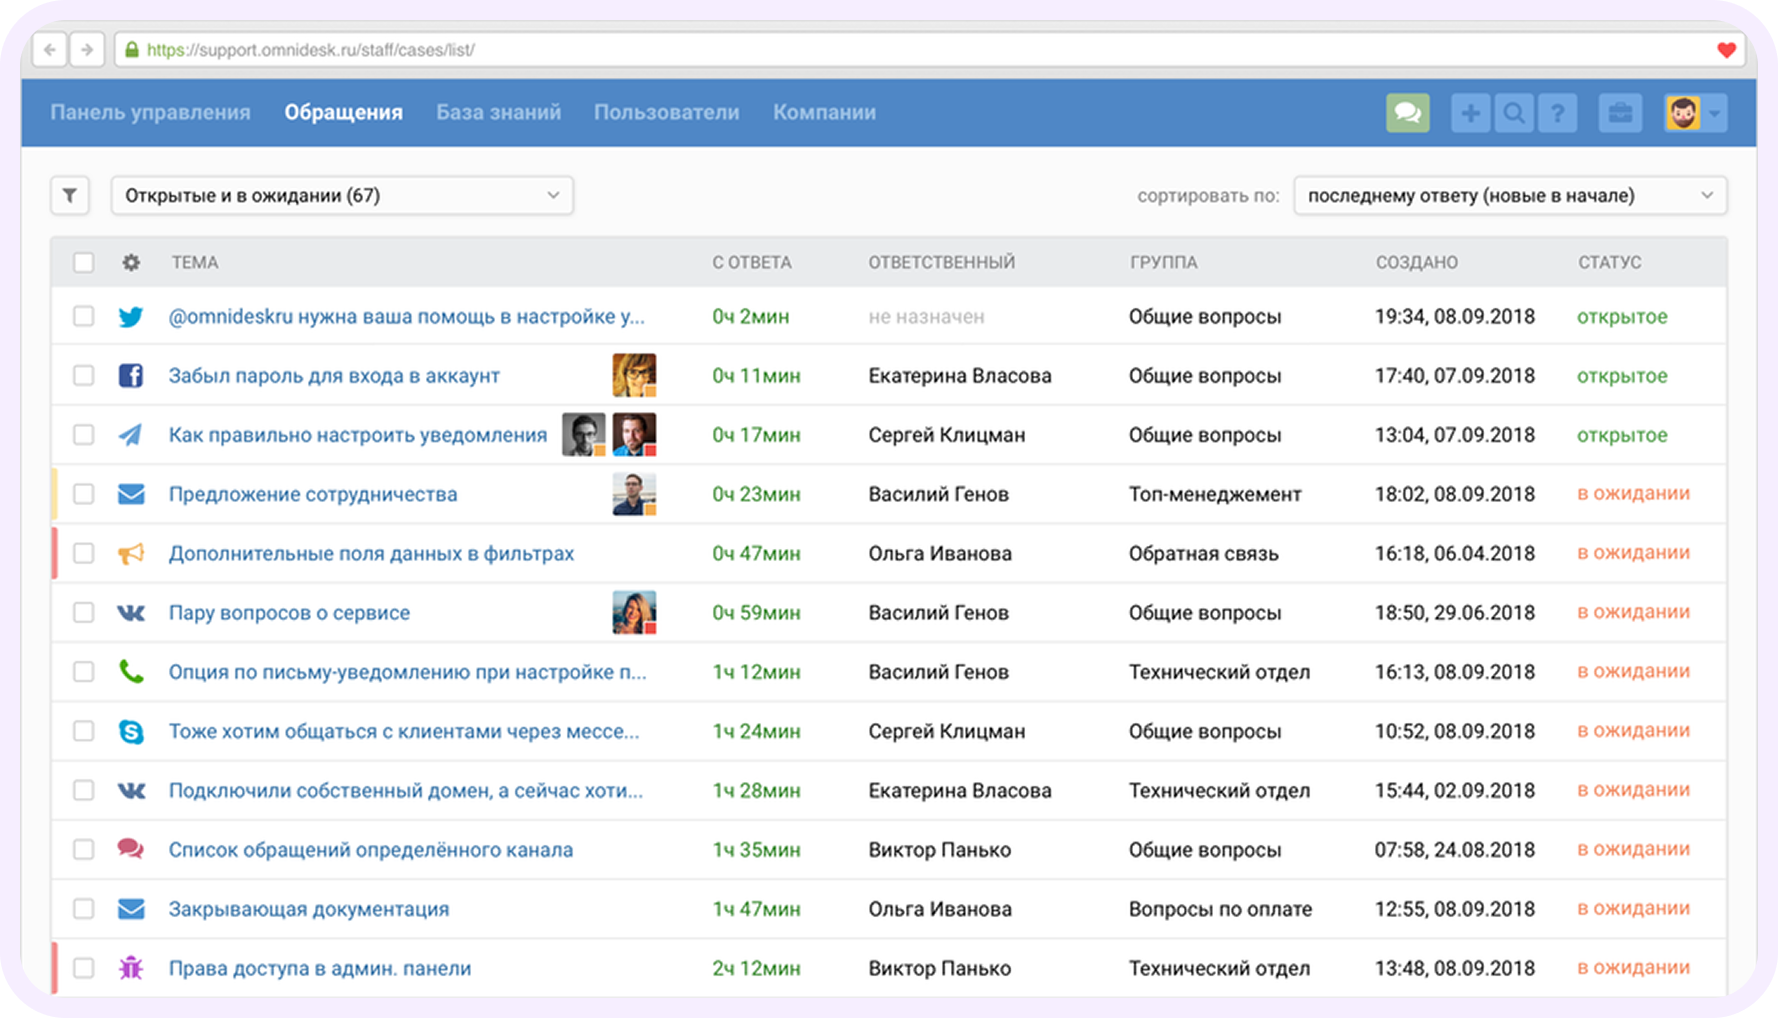Click the VK icon beside 'Пару вопросов о сервисе'

point(131,612)
